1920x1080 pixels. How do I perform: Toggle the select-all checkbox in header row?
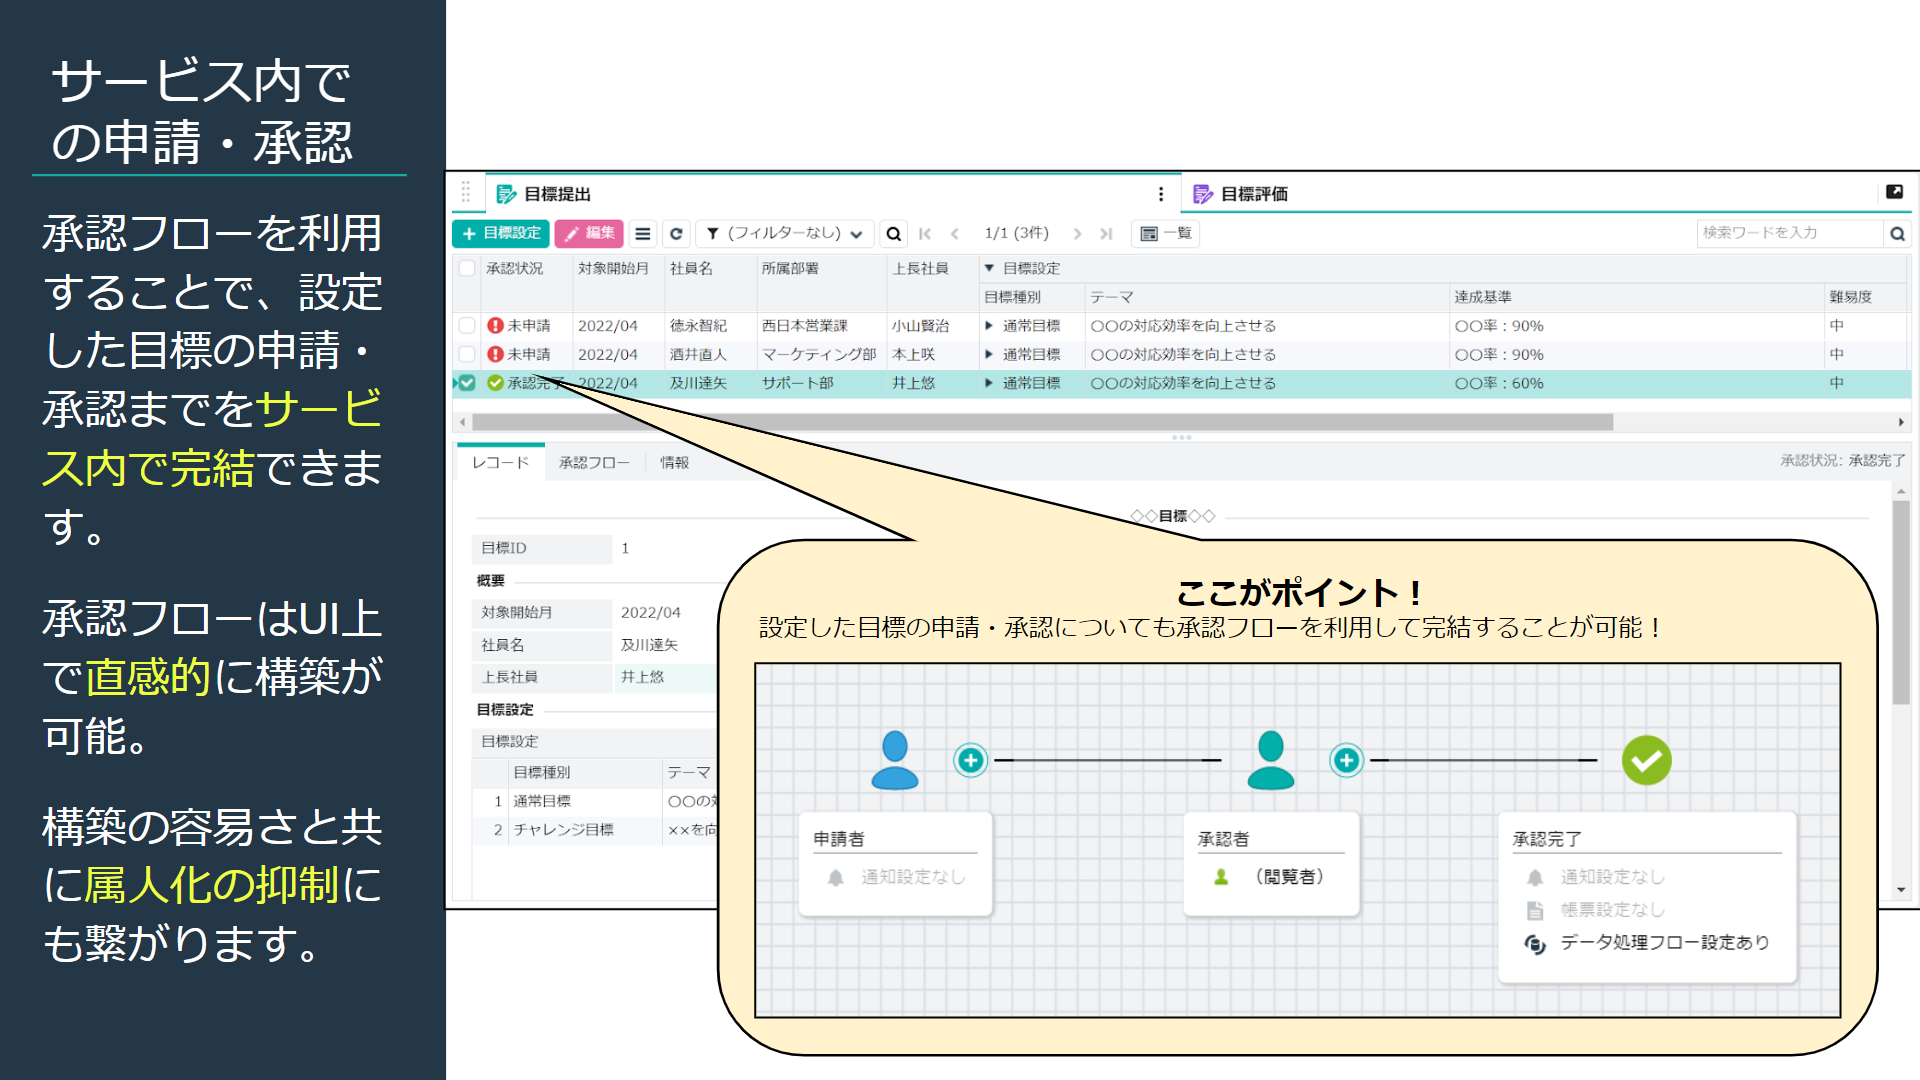tap(467, 269)
